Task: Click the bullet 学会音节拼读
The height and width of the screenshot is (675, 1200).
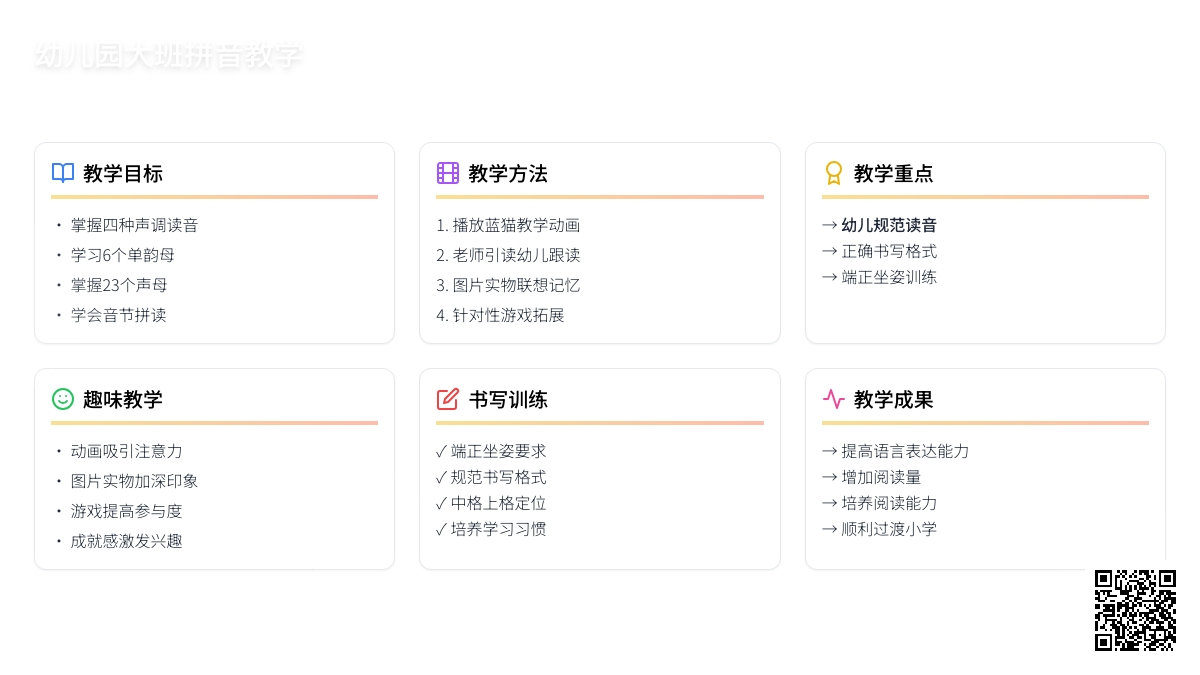Action: click(x=118, y=315)
